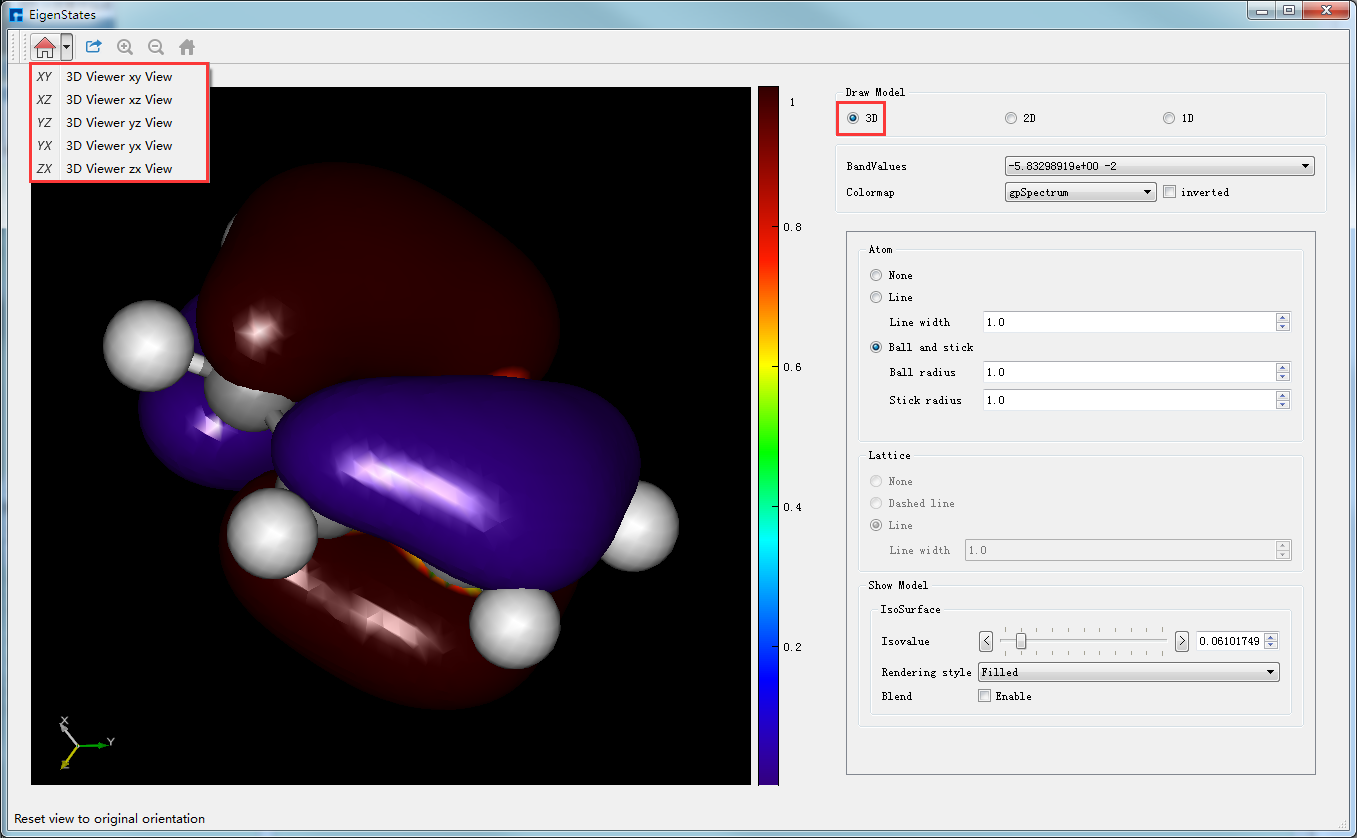
Task: Click the zoom out magnifier icon
Action: tap(156, 47)
